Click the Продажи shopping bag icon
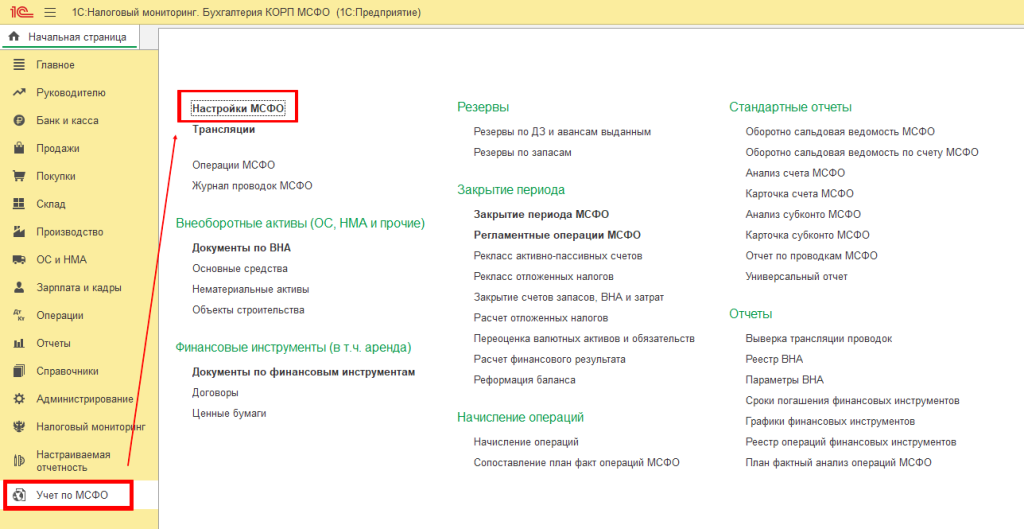This screenshot has height=529, width=1024. click(18, 149)
